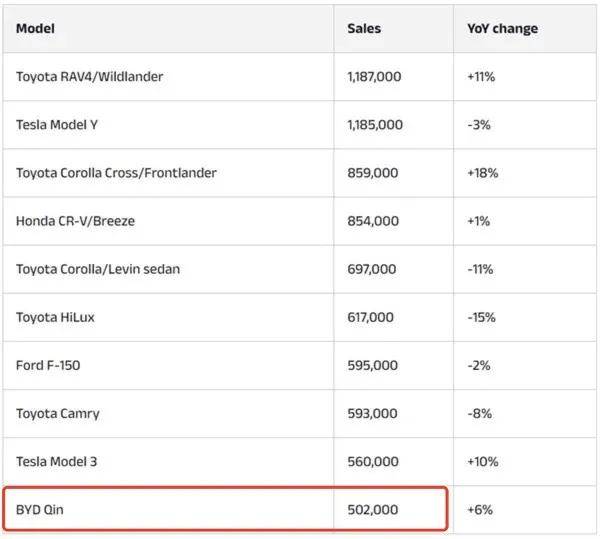Click the Sales column header
This screenshot has width=600, height=539.
click(364, 29)
